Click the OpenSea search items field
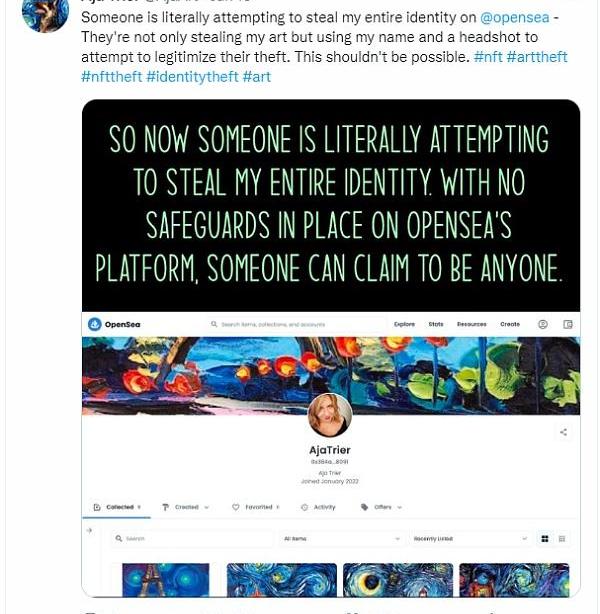 coord(298,324)
